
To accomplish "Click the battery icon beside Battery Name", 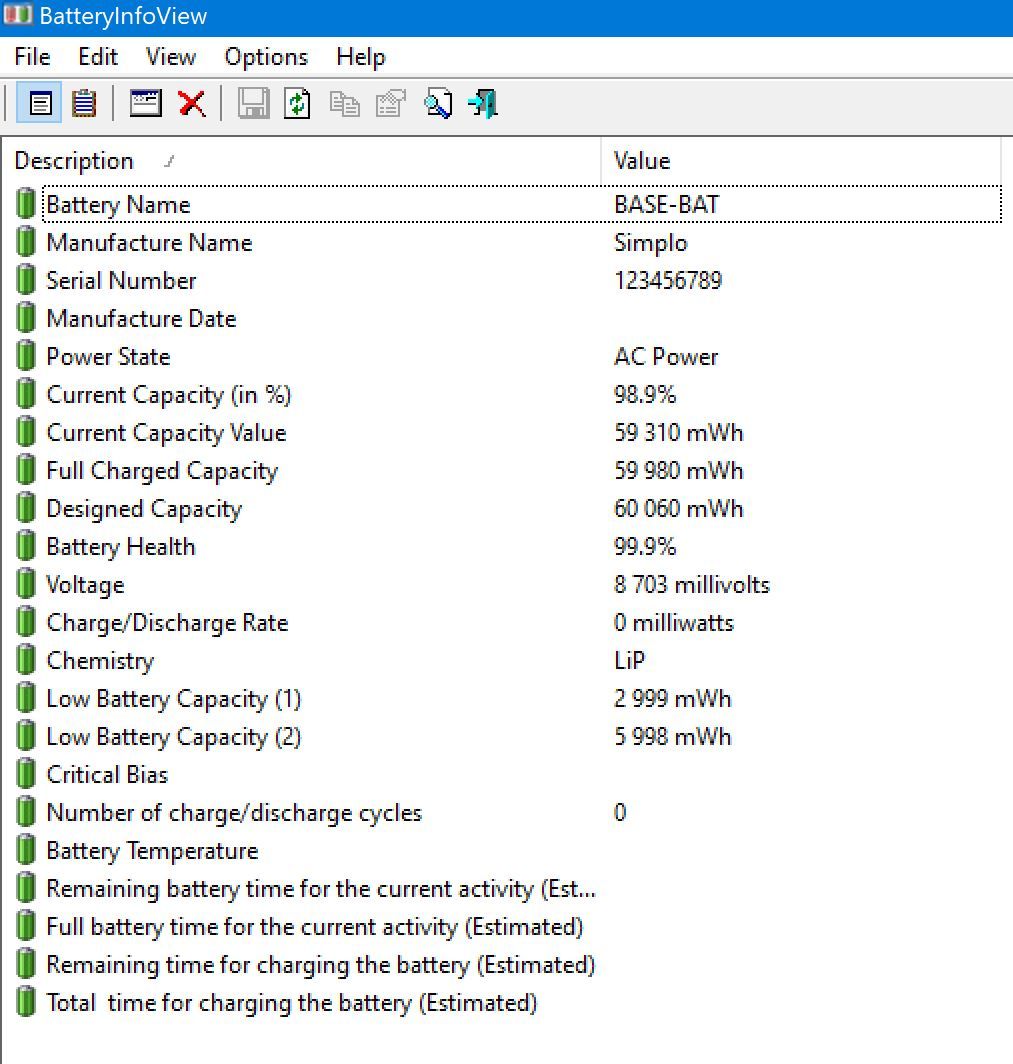I will tap(26, 204).
